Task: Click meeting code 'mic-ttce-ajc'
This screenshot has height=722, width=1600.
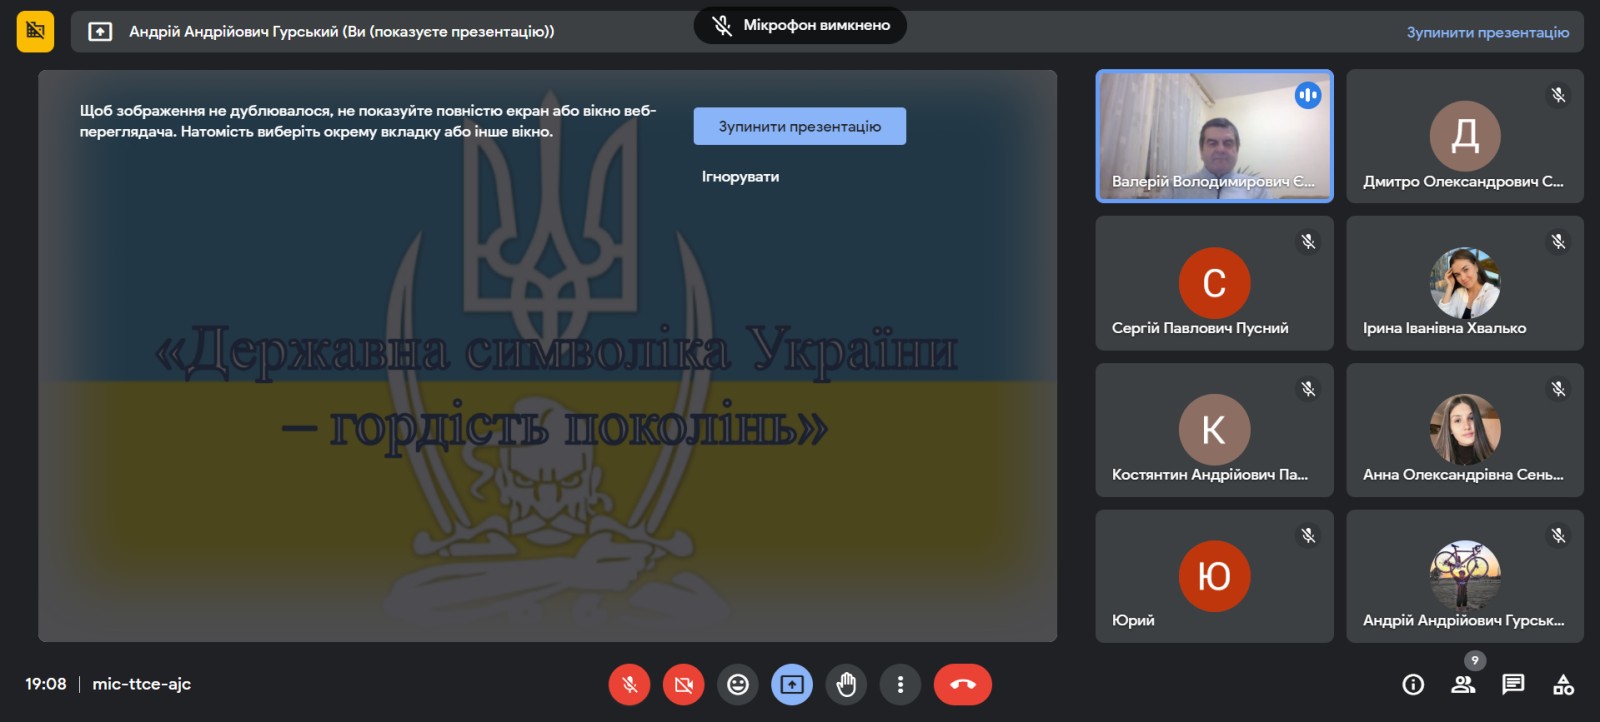Action: pos(141,684)
